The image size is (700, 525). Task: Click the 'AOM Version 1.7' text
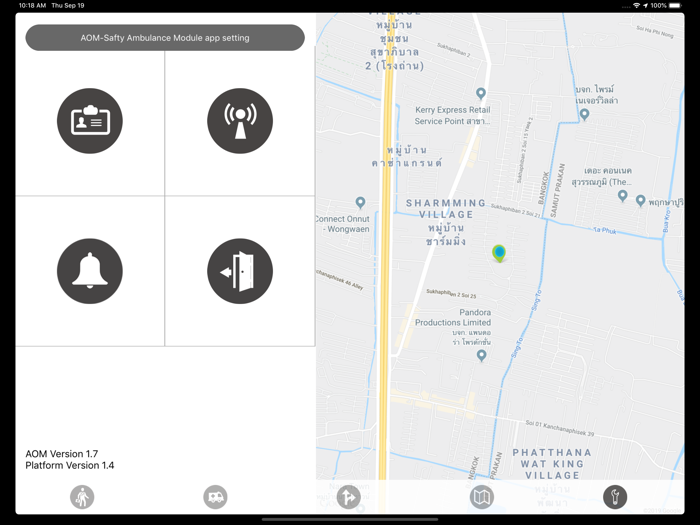coord(62,454)
